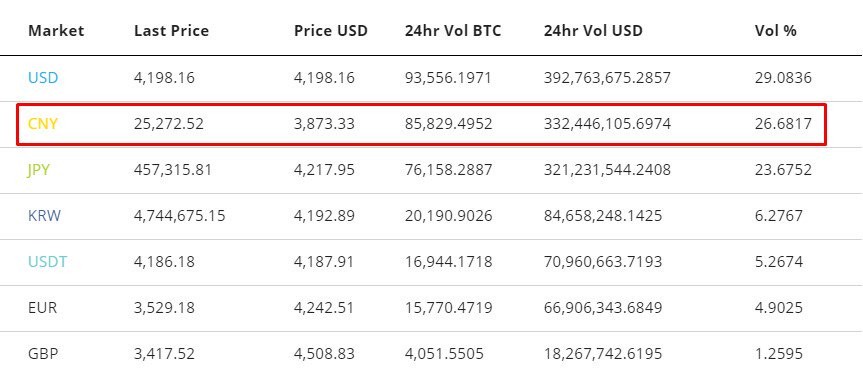
Task: Open the USDT market link
Action: tap(47, 262)
